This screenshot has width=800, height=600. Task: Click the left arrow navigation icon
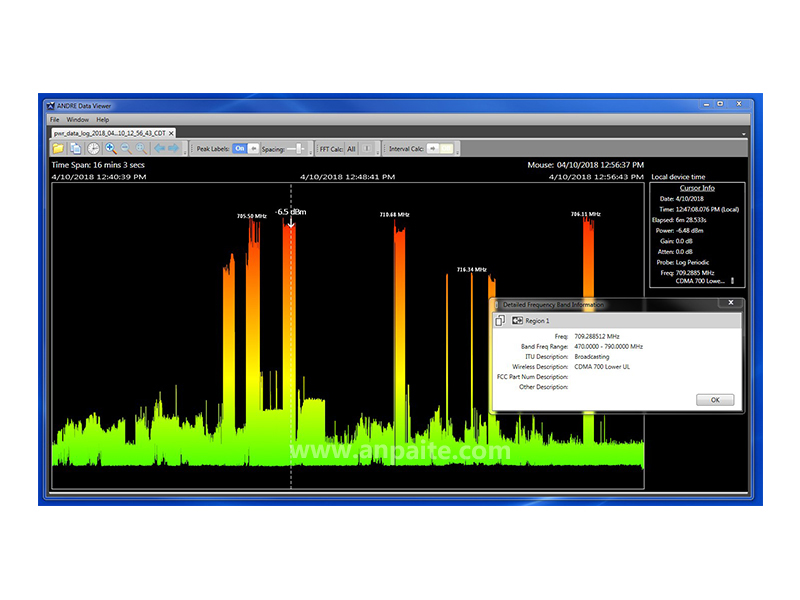click(158, 148)
